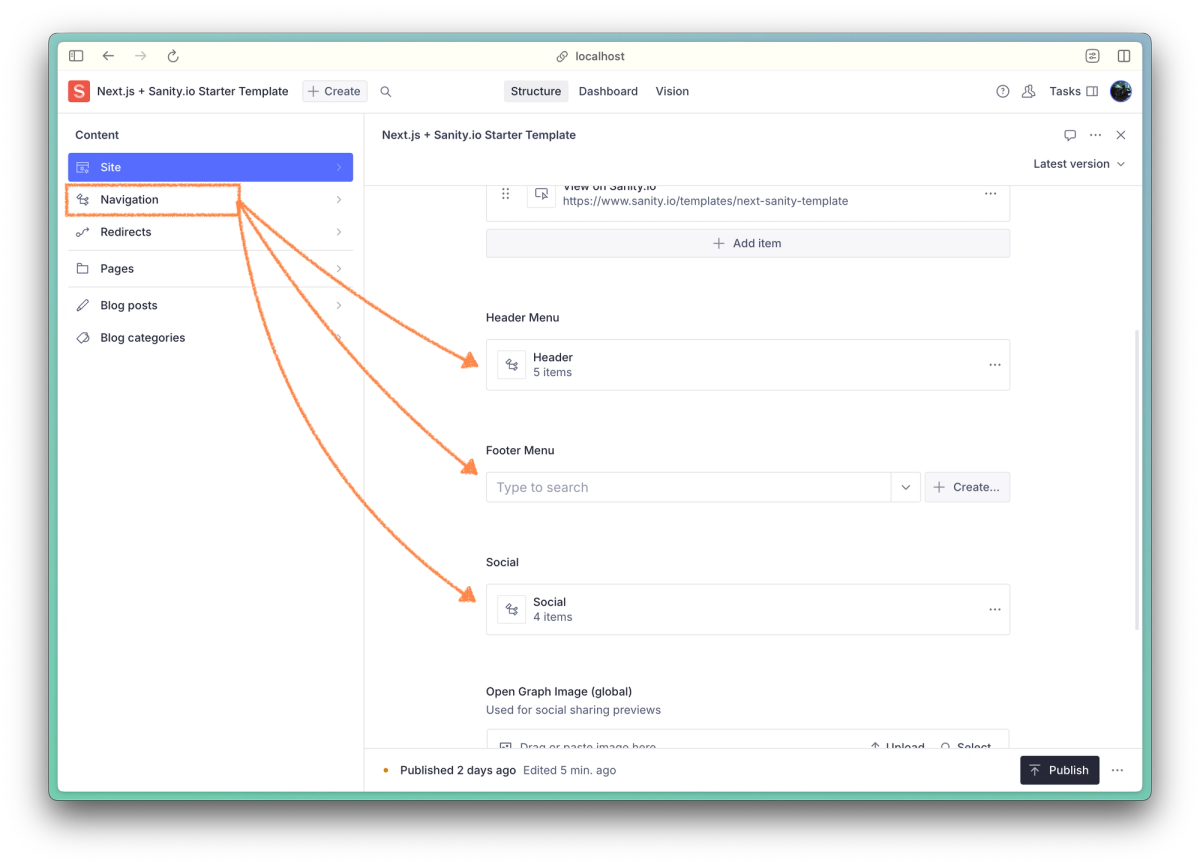This screenshot has height=865, width=1200.
Task: Click the Pages chevron arrow
Action: (339, 268)
